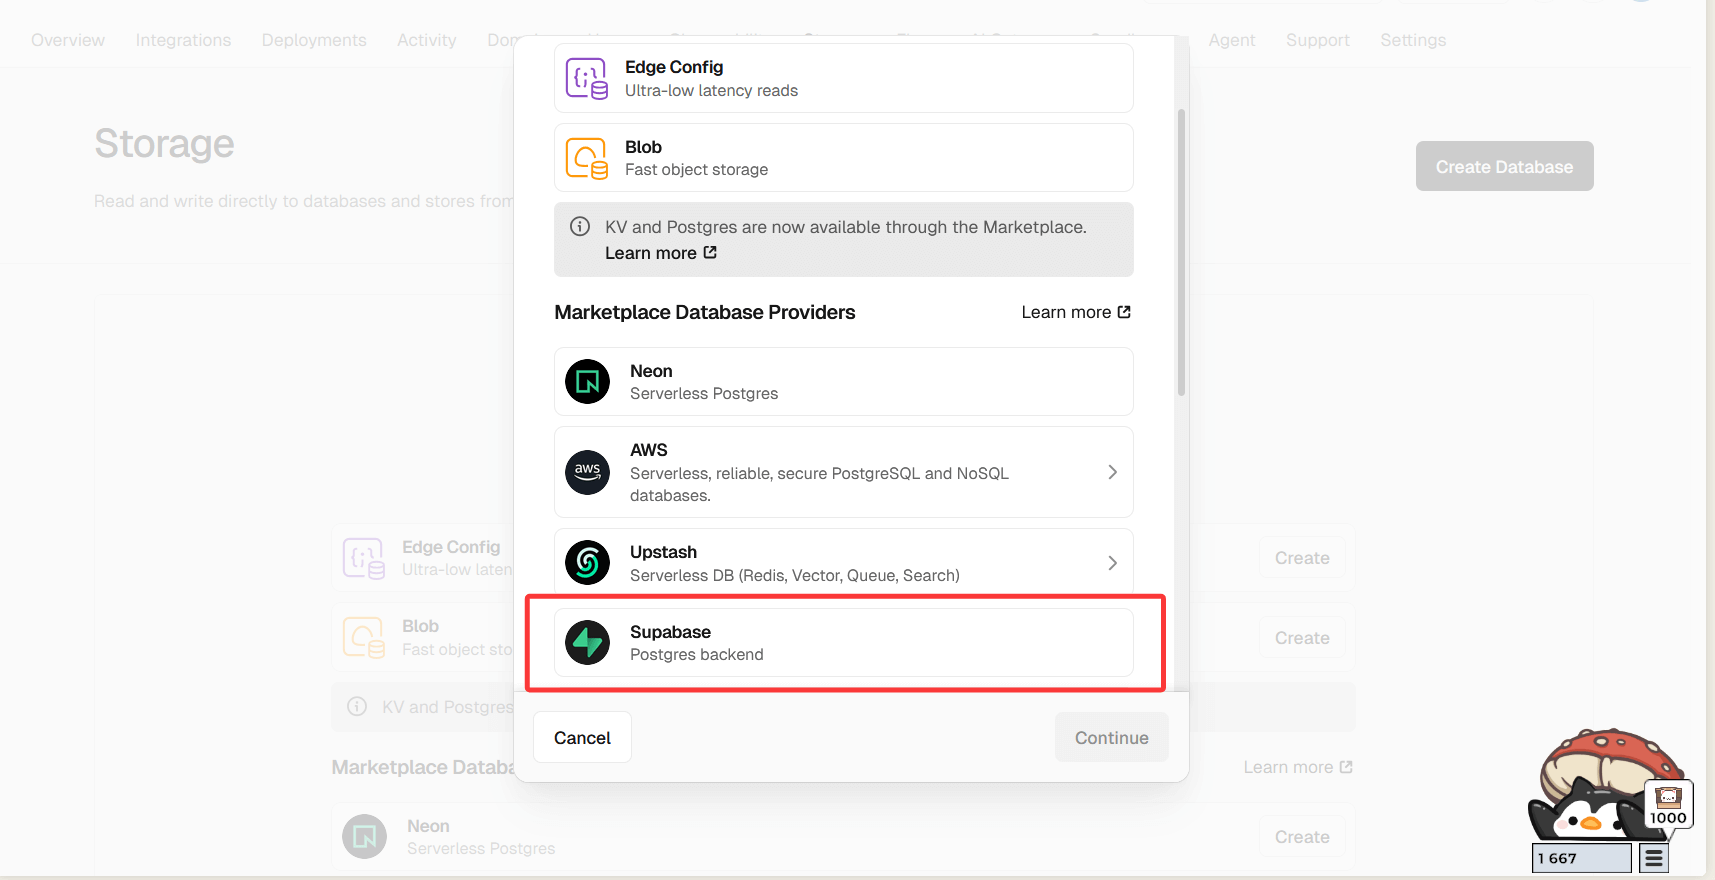
Task: Open the Integrations tab
Action: coord(183,40)
